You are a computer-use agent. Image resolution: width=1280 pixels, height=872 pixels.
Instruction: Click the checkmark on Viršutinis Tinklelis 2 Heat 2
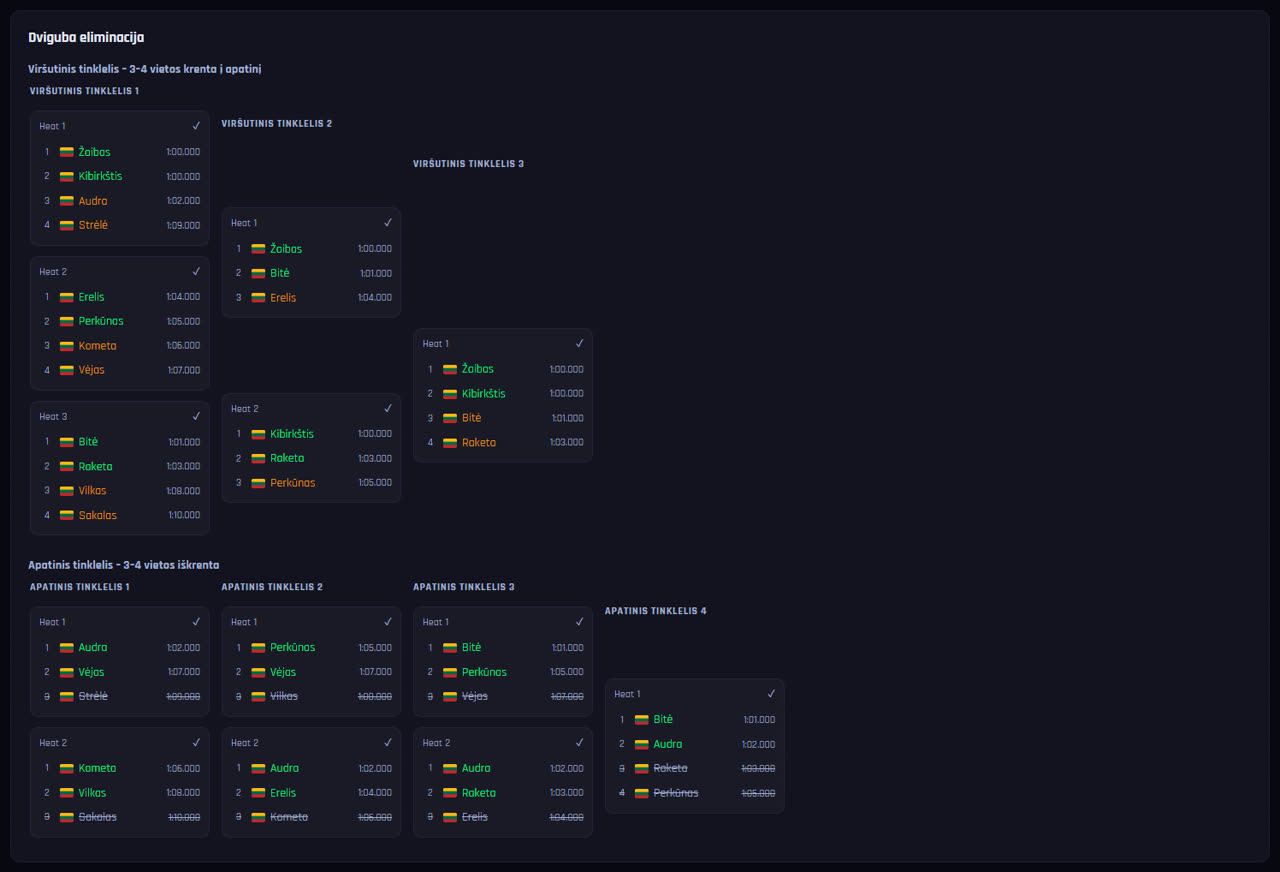coord(388,408)
